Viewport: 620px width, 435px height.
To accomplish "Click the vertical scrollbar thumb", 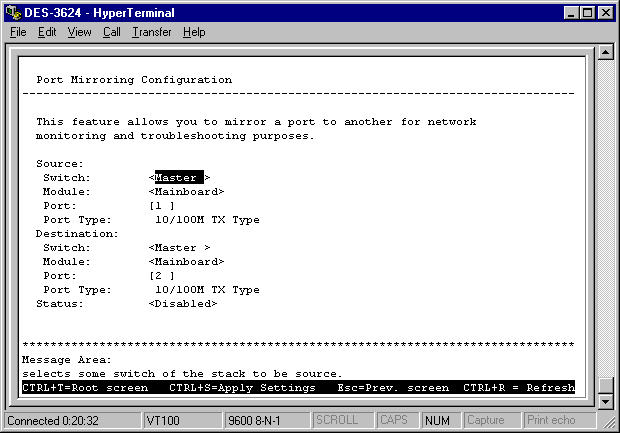I will point(605,386).
